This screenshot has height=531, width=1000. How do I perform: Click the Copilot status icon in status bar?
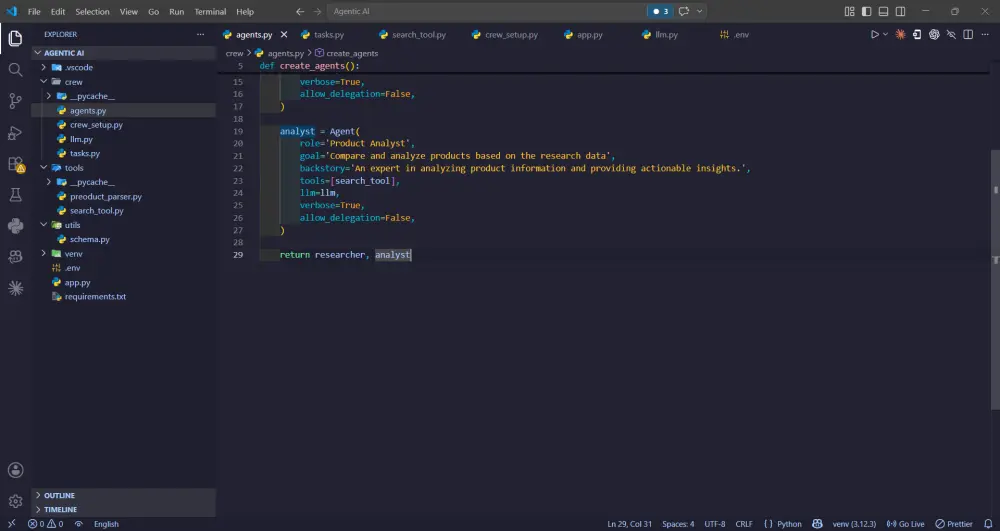pyautogui.click(x=817, y=524)
